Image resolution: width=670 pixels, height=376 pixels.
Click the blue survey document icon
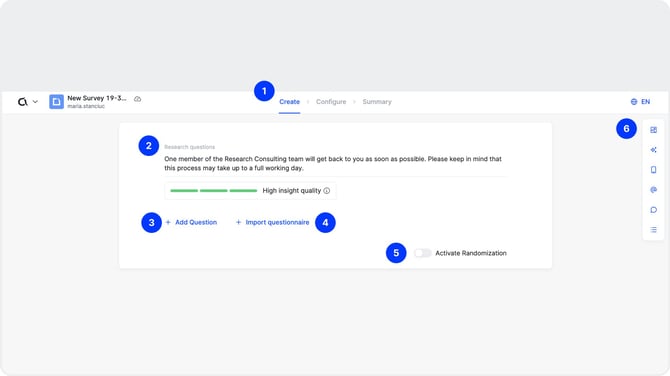click(x=56, y=102)
